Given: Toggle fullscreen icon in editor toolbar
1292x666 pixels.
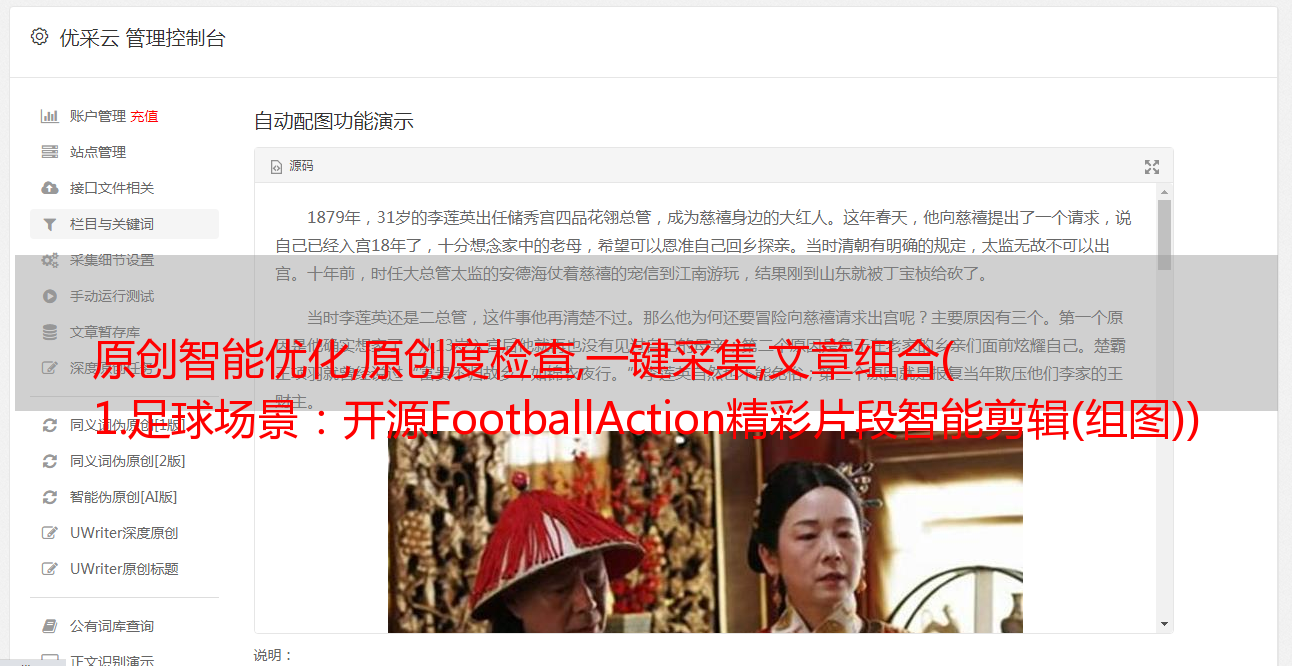Looking at the screenshot, I should coord(1152,167).
